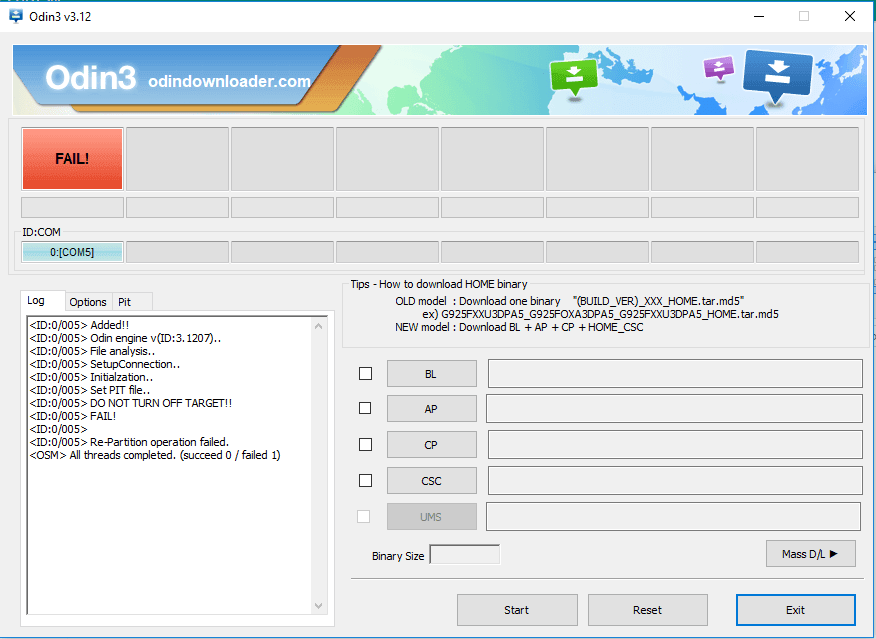Viewport: 876px width, 639px height.
Task: Tick the CP checkbox
Action: pyautogui.click(x=365, y=445)
